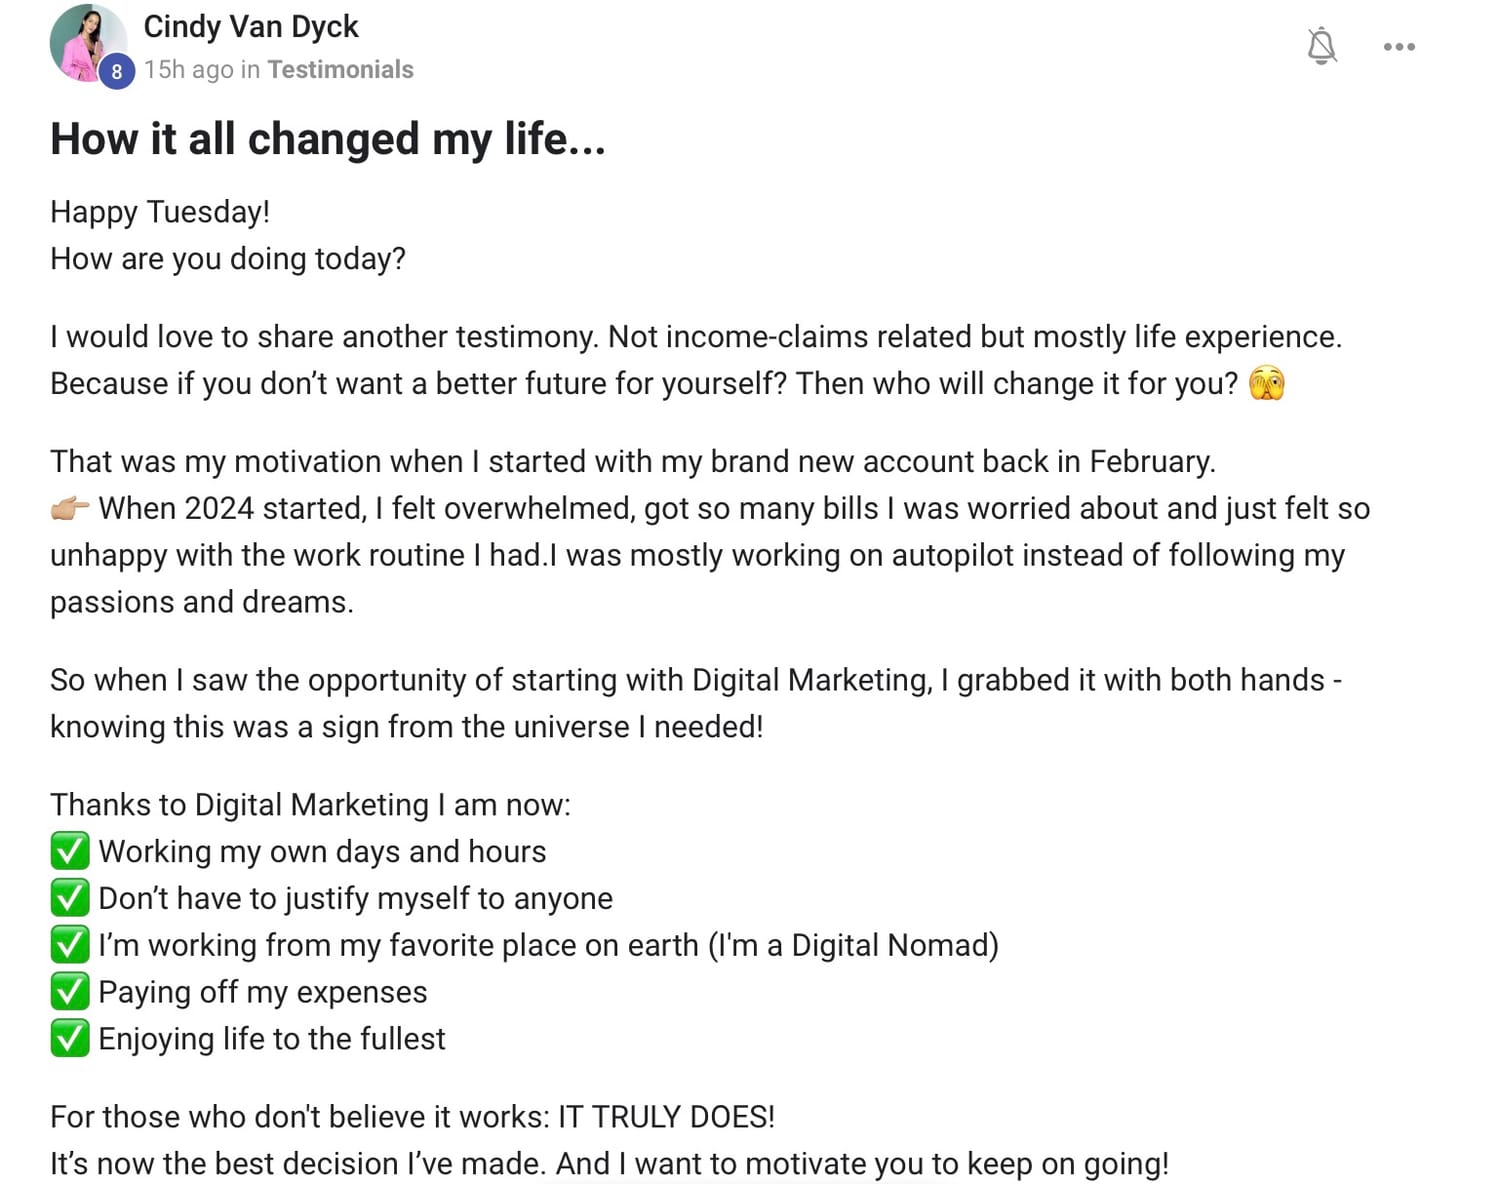Viewport: 1500px width, 1184px height.
Task: Toggle the post notification bell icon
Action: pos(1321,46)
